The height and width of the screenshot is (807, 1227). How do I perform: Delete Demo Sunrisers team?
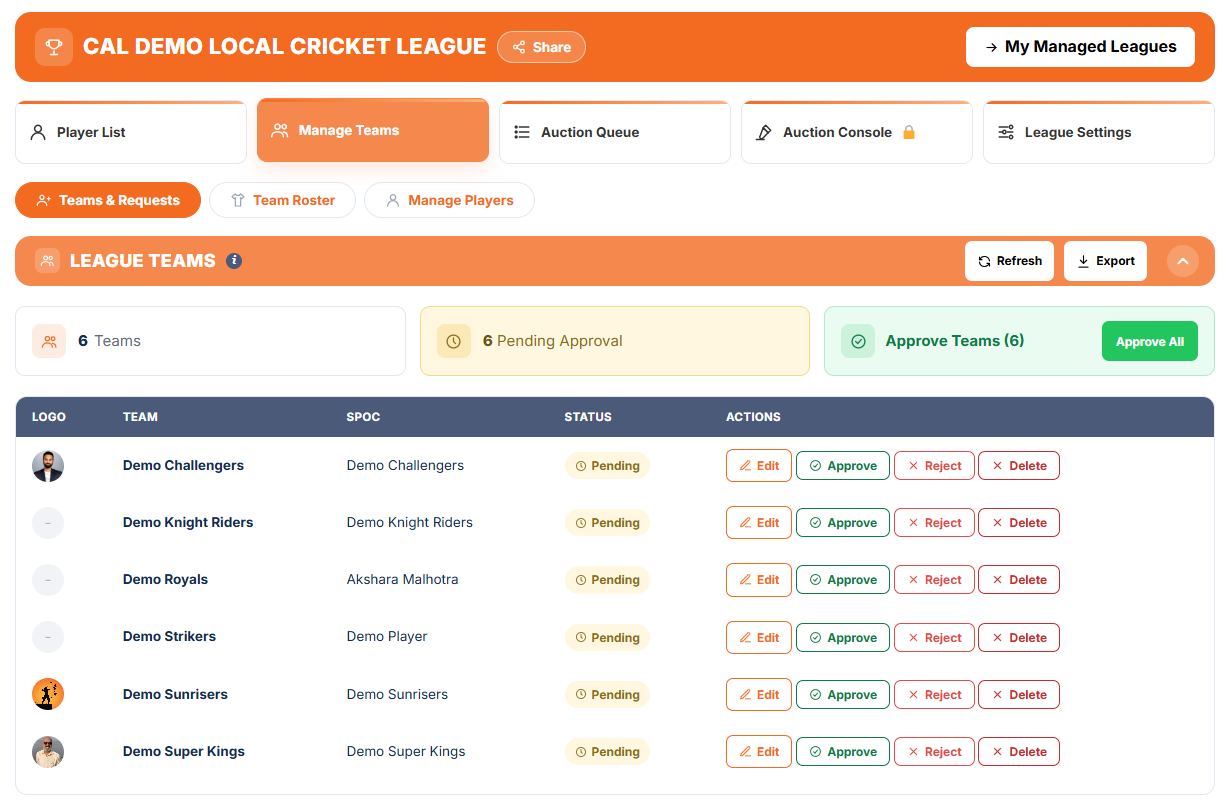pyautogui.click(x=1019, y=695)
